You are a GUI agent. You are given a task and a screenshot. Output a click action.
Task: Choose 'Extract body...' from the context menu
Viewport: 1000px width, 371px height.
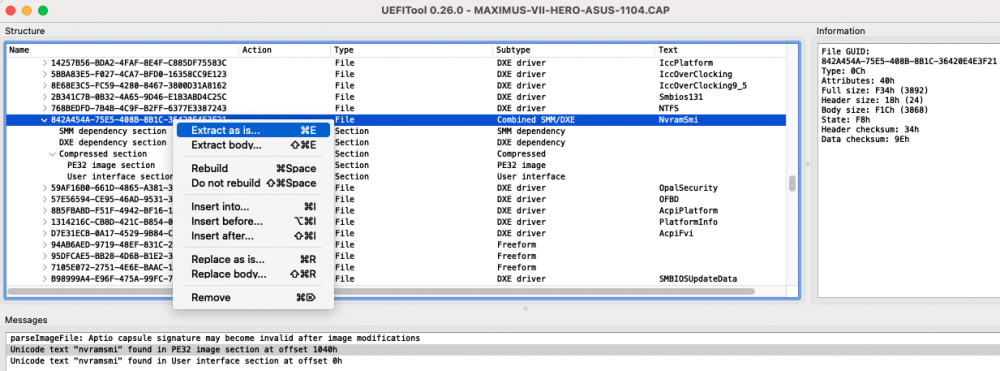(253, 145)
